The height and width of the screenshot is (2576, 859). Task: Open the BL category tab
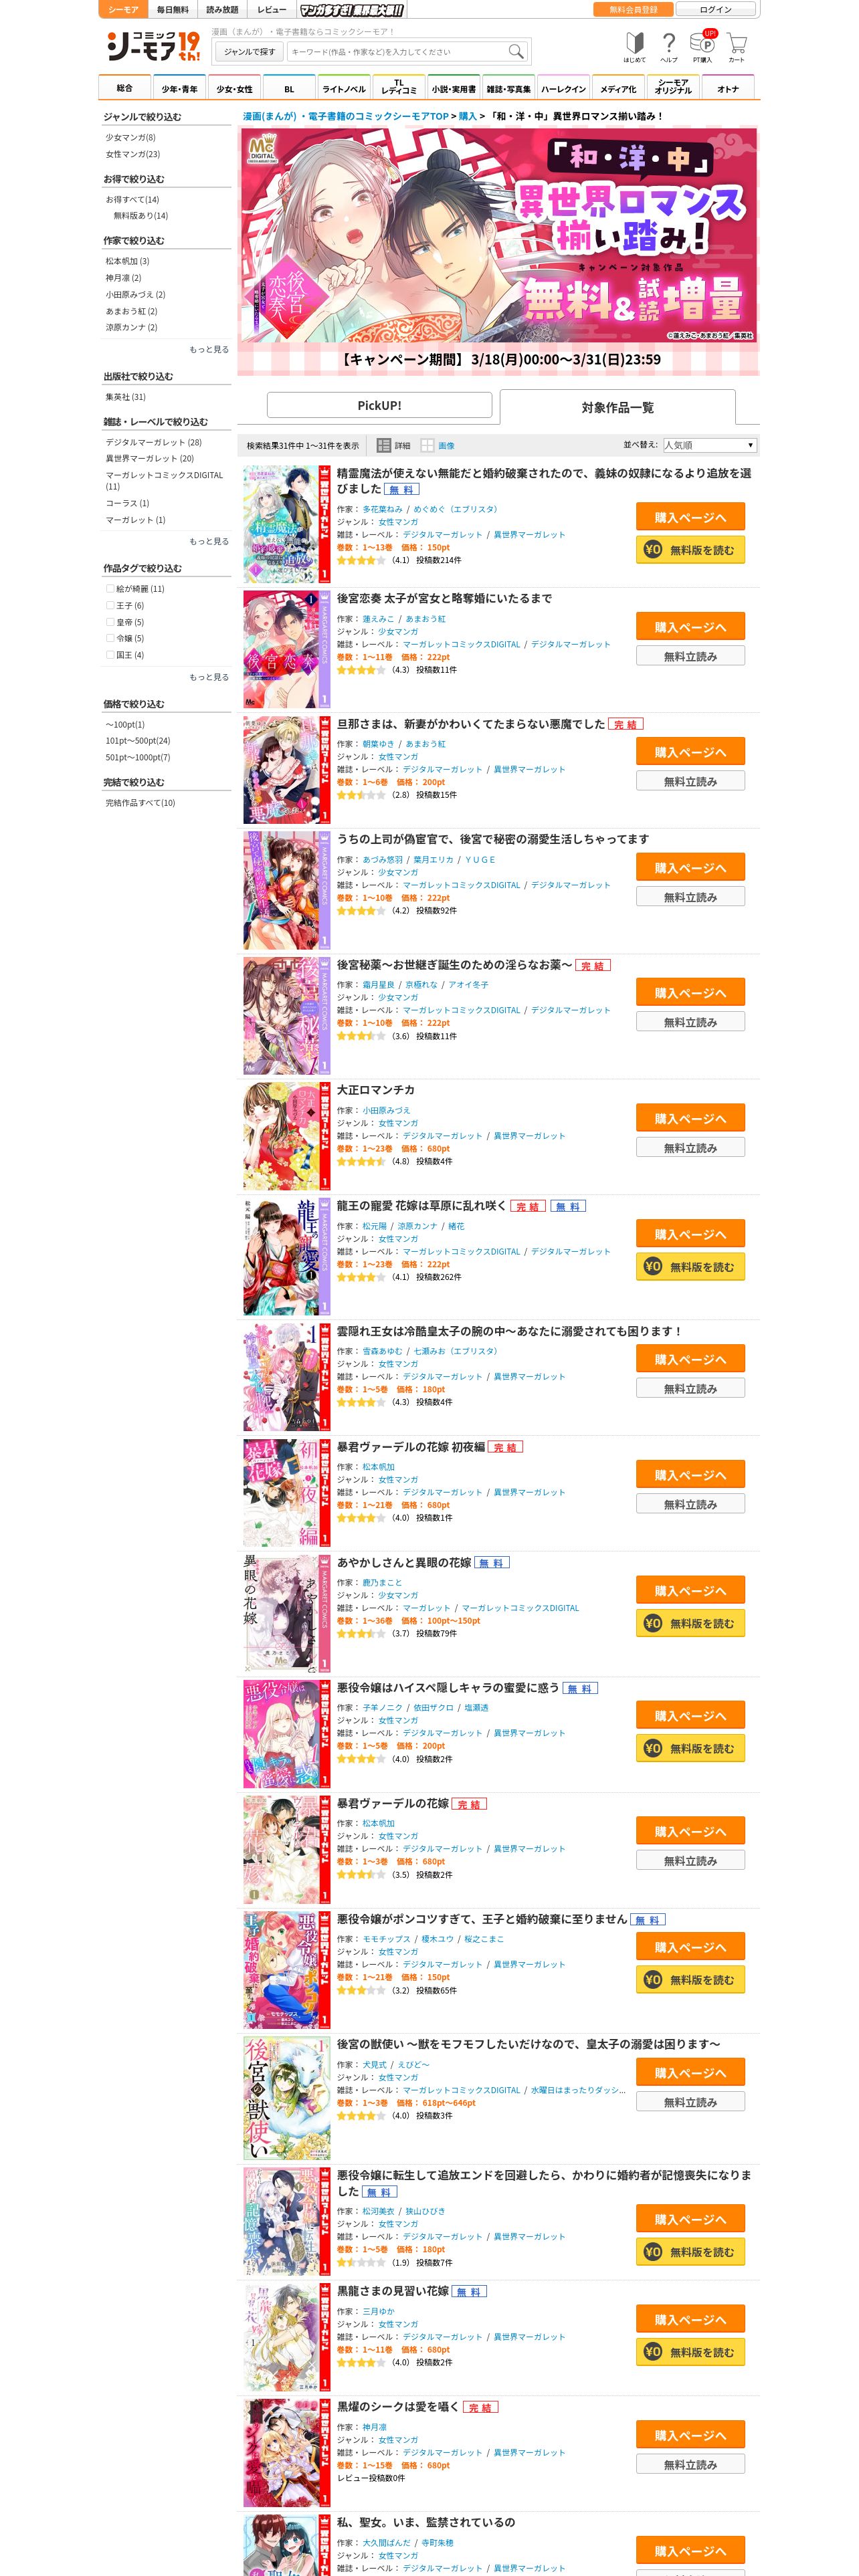[x=289, y=88]
